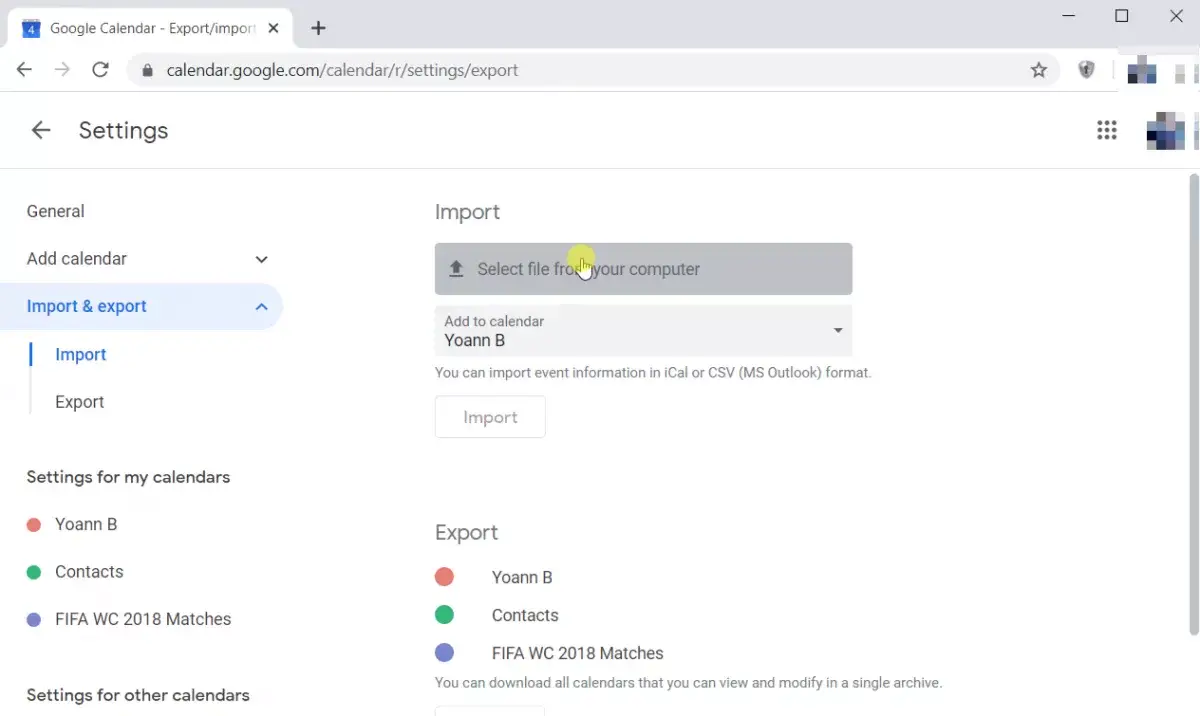This screenshot has height=716, width=1200.
Task: Open General settings
Action: pos(56,211)
